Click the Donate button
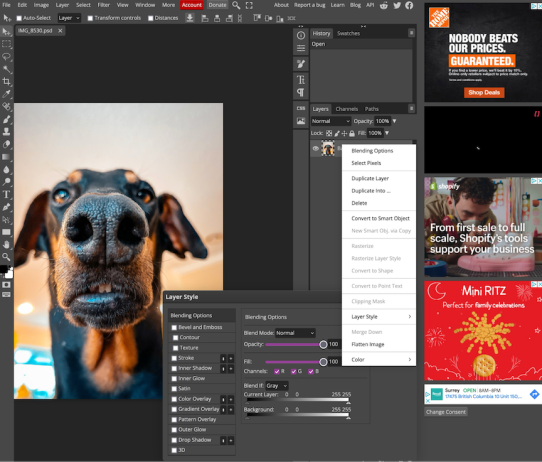Image resolution: width=542 pixels, height=462 pixels. (x=217, y=5)
